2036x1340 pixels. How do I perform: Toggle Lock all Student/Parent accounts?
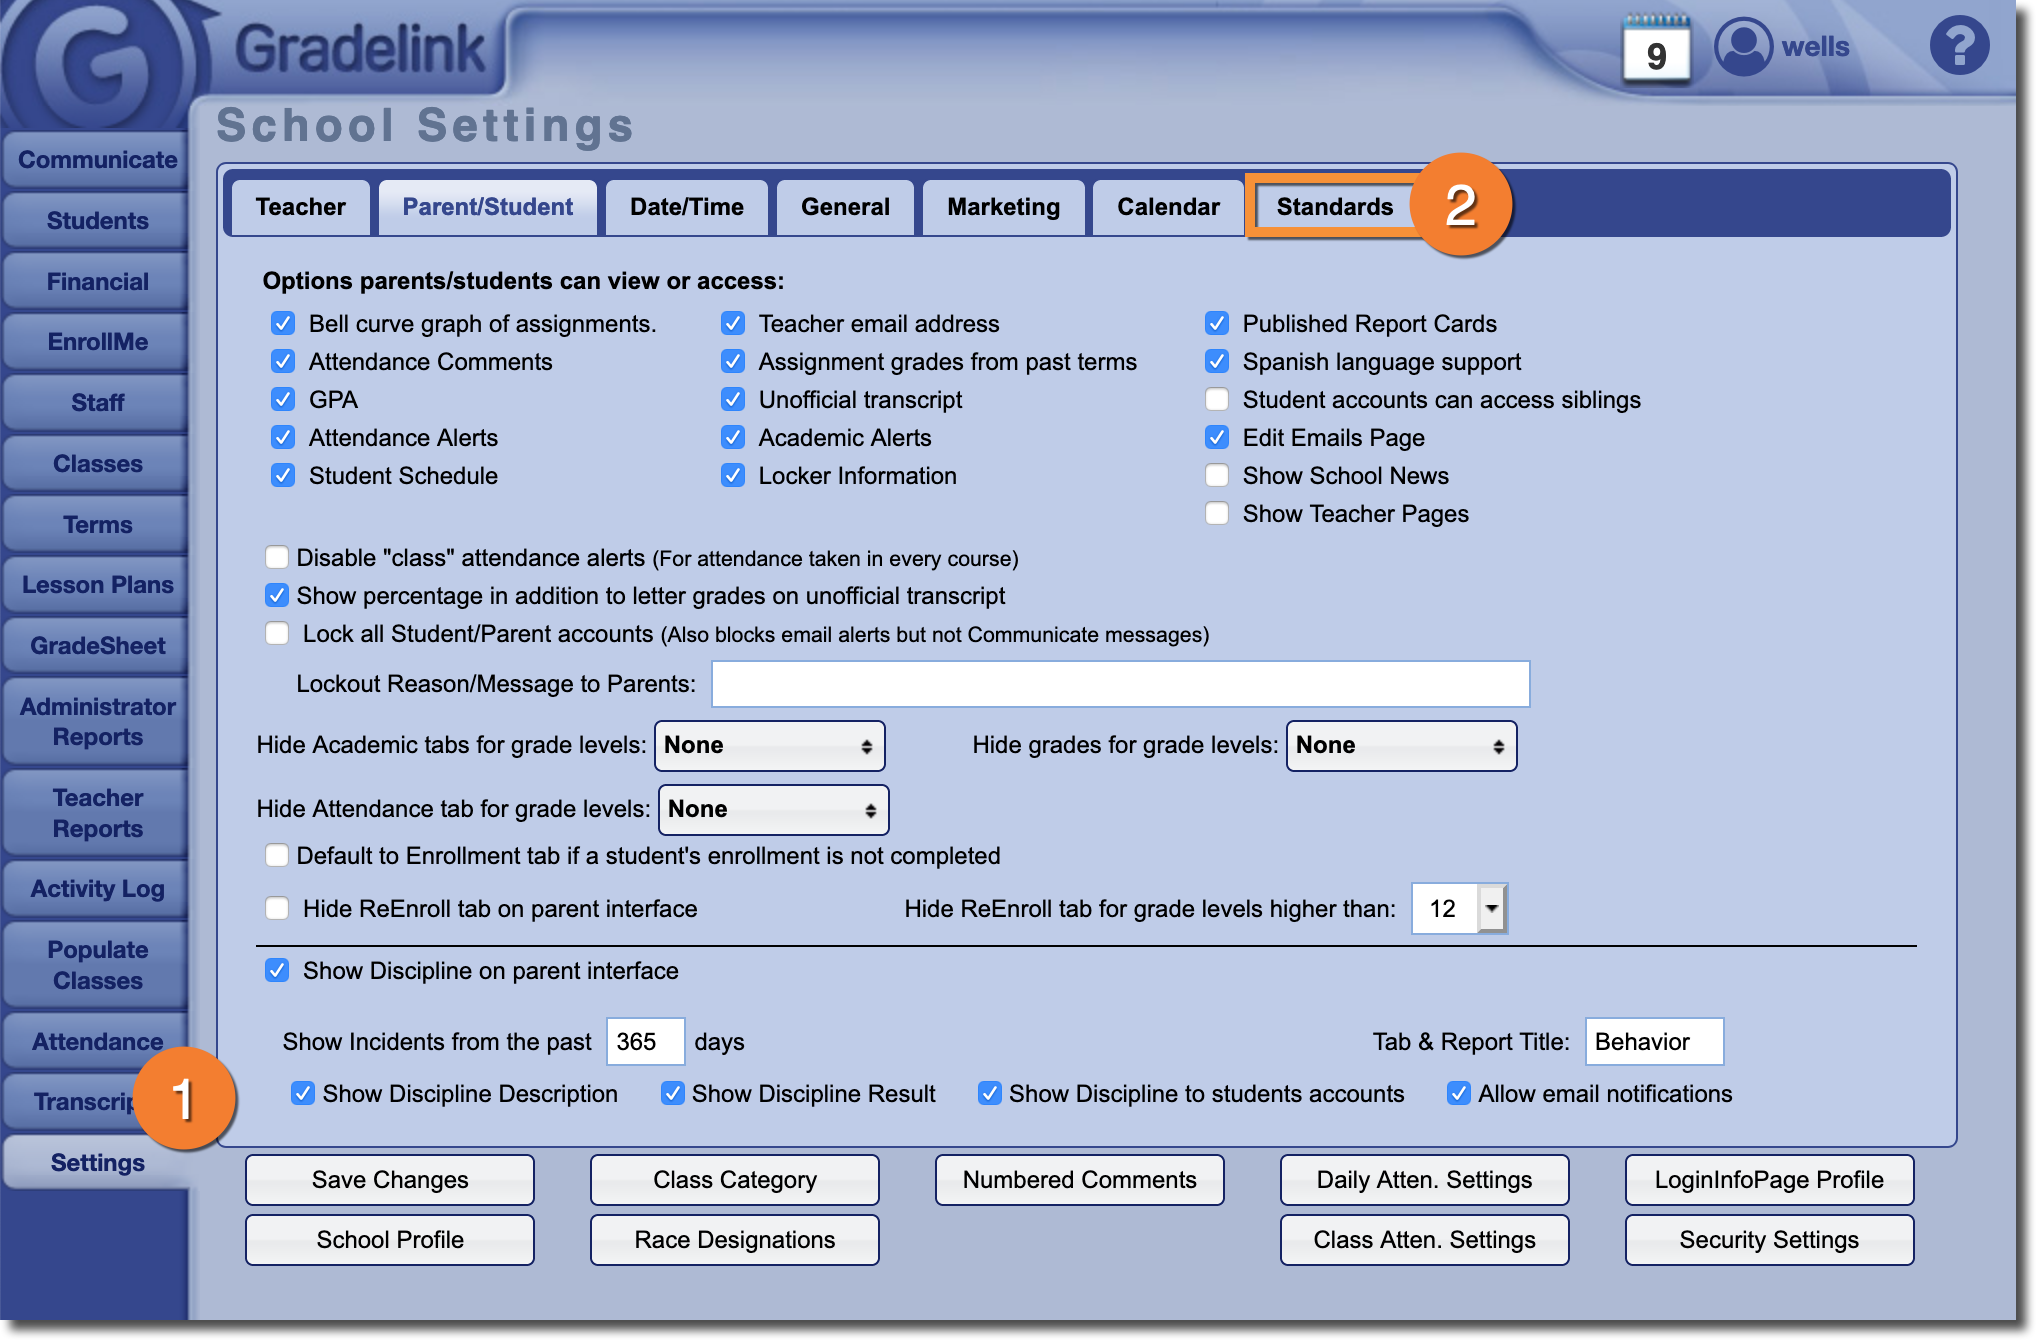[x=277, y=634]
